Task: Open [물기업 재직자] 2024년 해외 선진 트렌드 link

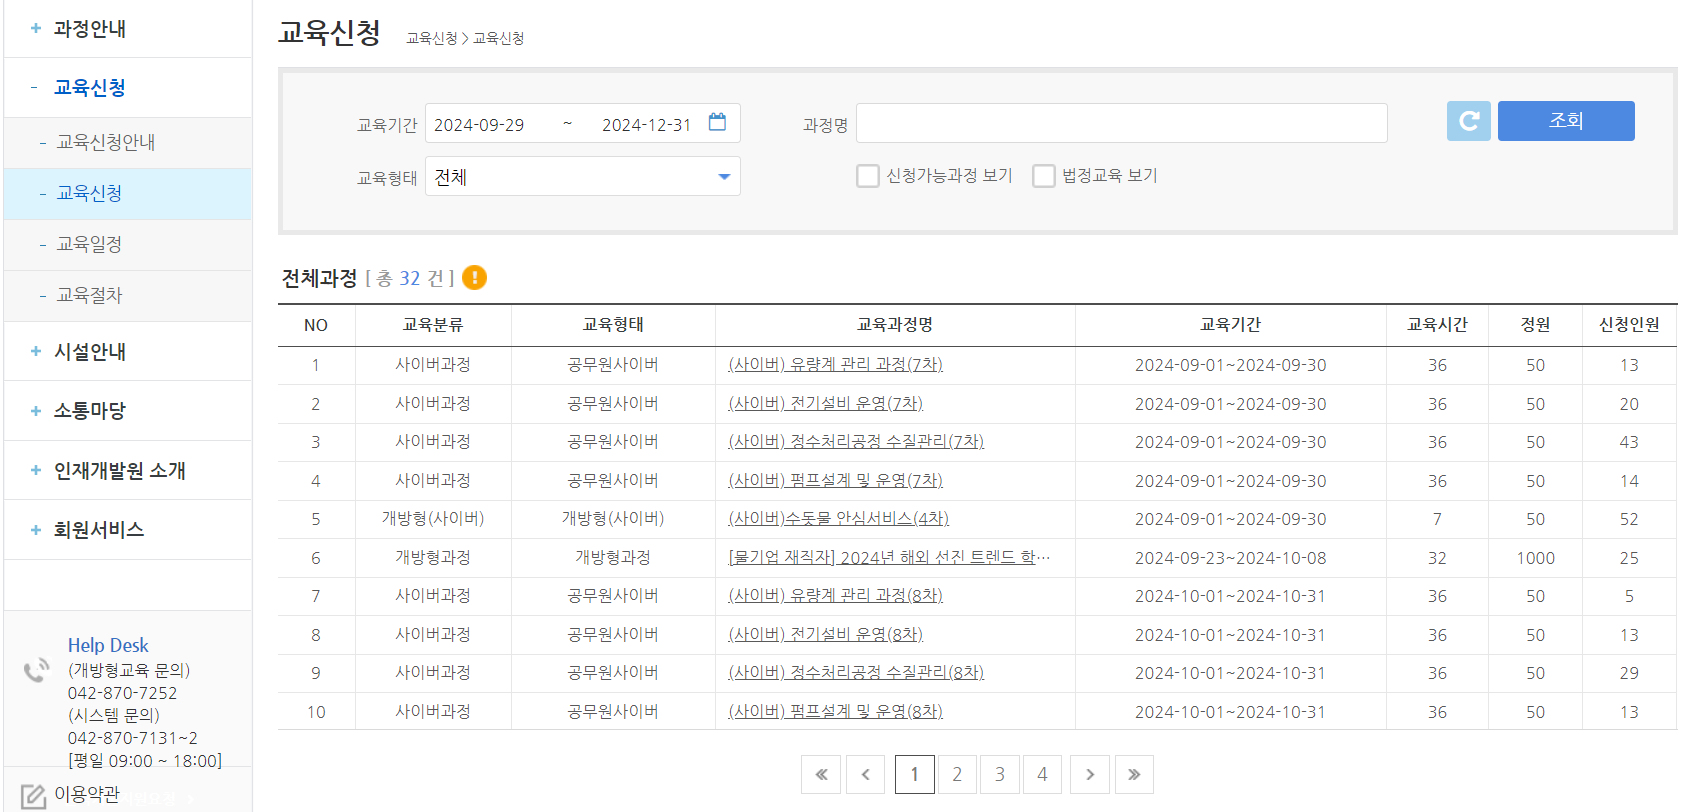Action: (889, 558)
